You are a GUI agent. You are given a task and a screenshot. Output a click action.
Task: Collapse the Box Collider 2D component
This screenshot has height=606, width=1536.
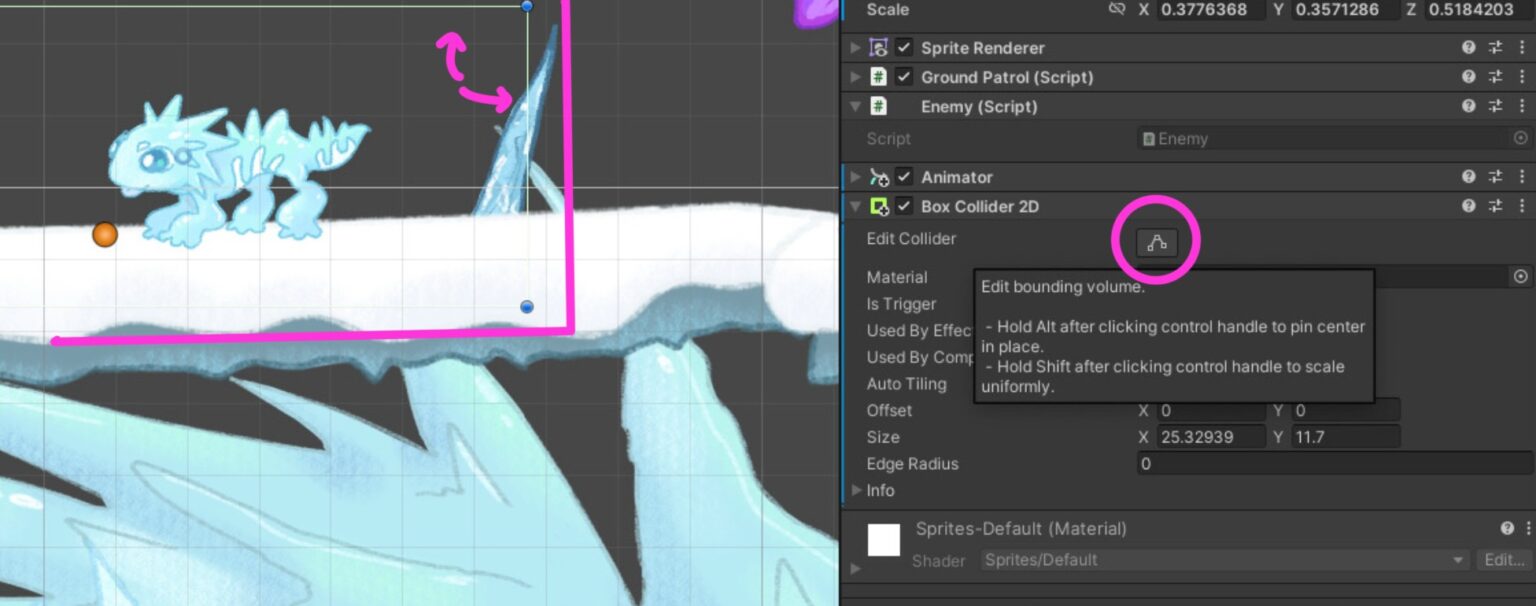[x=855, y=206]
